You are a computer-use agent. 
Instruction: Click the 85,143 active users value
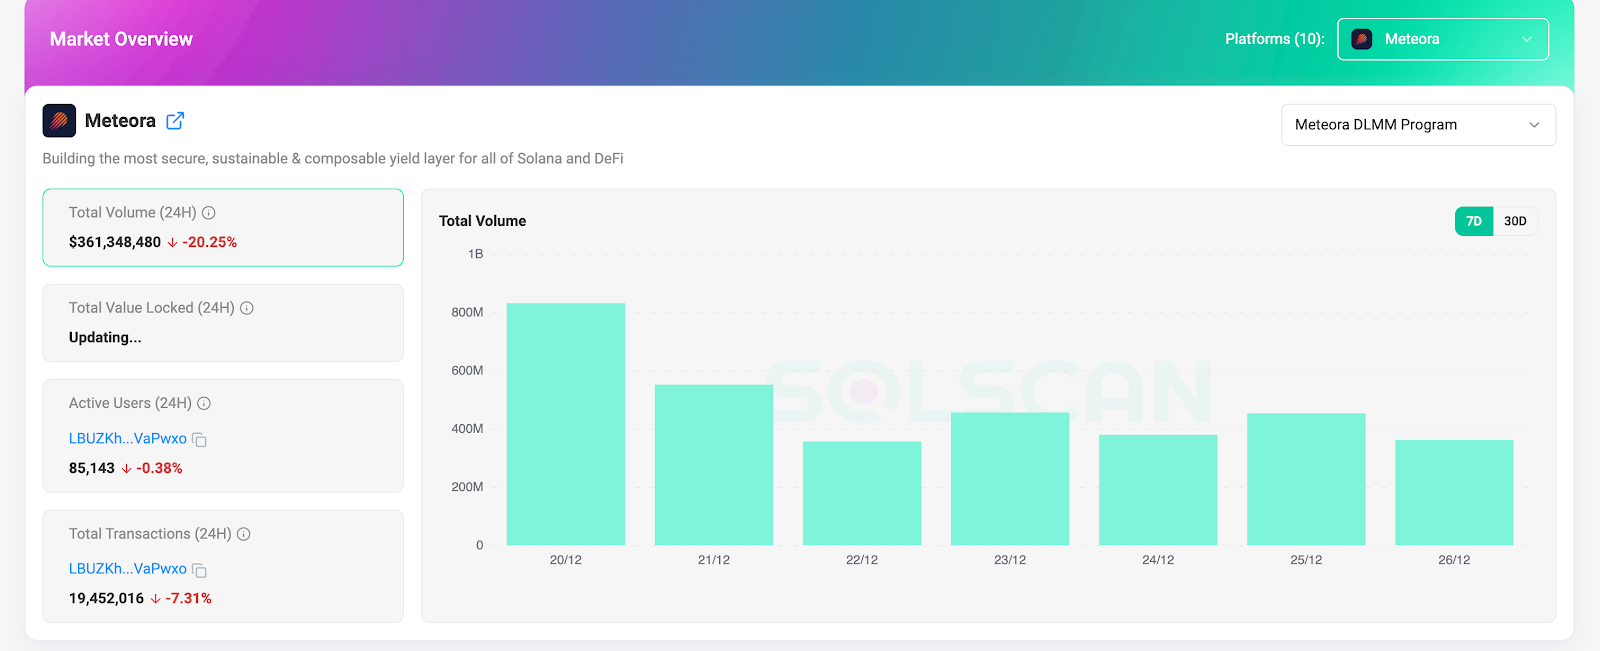tap(92, 468)
